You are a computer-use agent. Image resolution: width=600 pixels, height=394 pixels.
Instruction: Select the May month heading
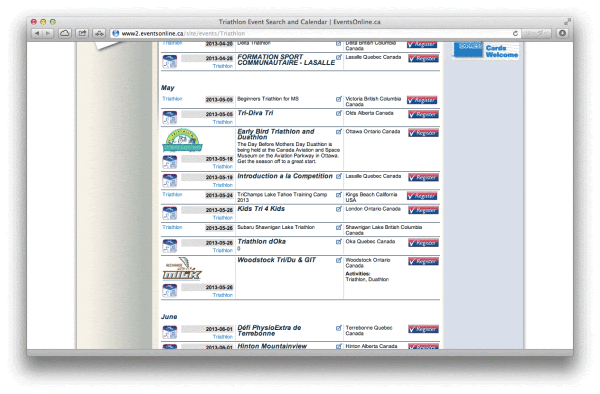click(168, 88)
